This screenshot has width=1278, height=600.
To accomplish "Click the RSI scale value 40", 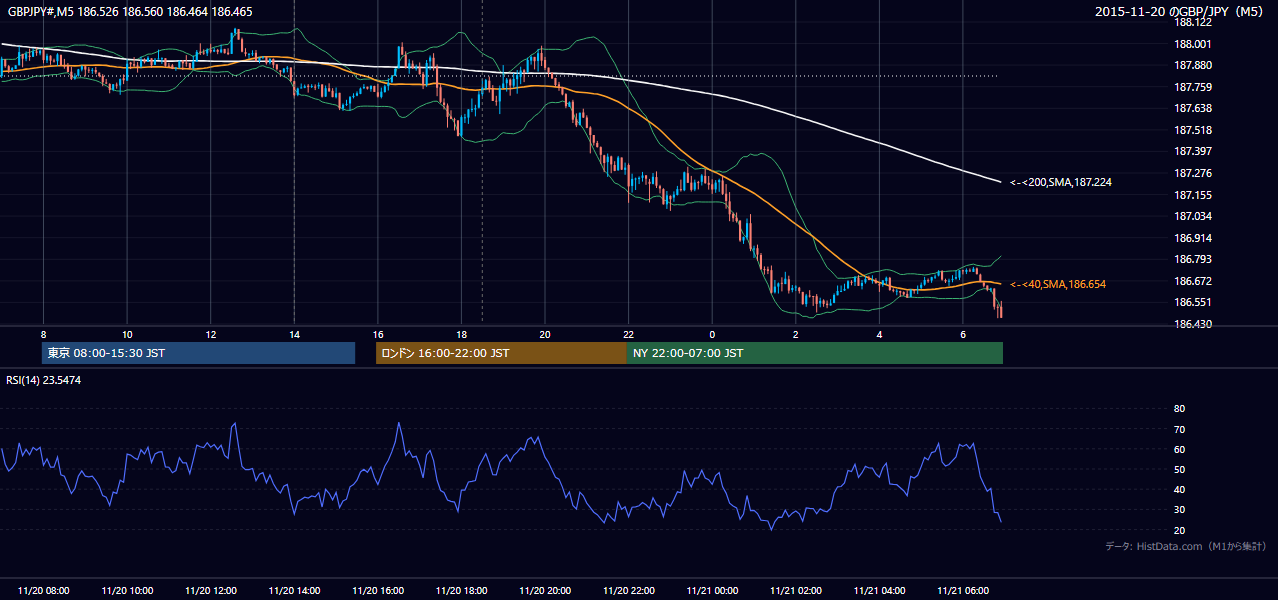I will click(1179, 489).
